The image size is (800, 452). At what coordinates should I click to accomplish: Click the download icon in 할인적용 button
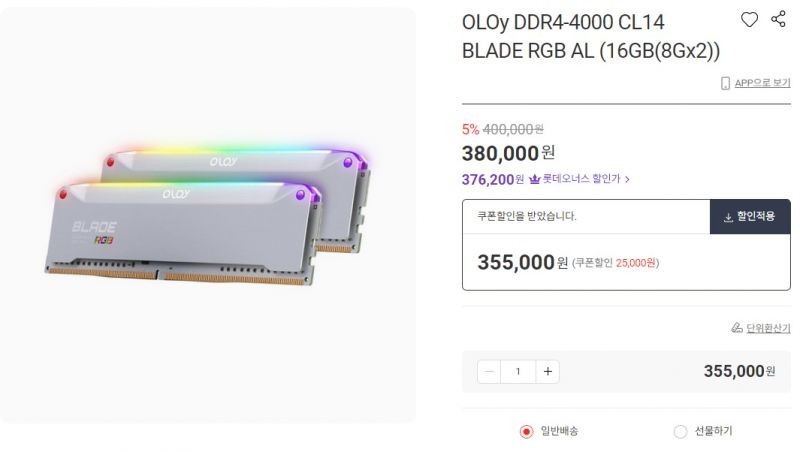(728, 217)
